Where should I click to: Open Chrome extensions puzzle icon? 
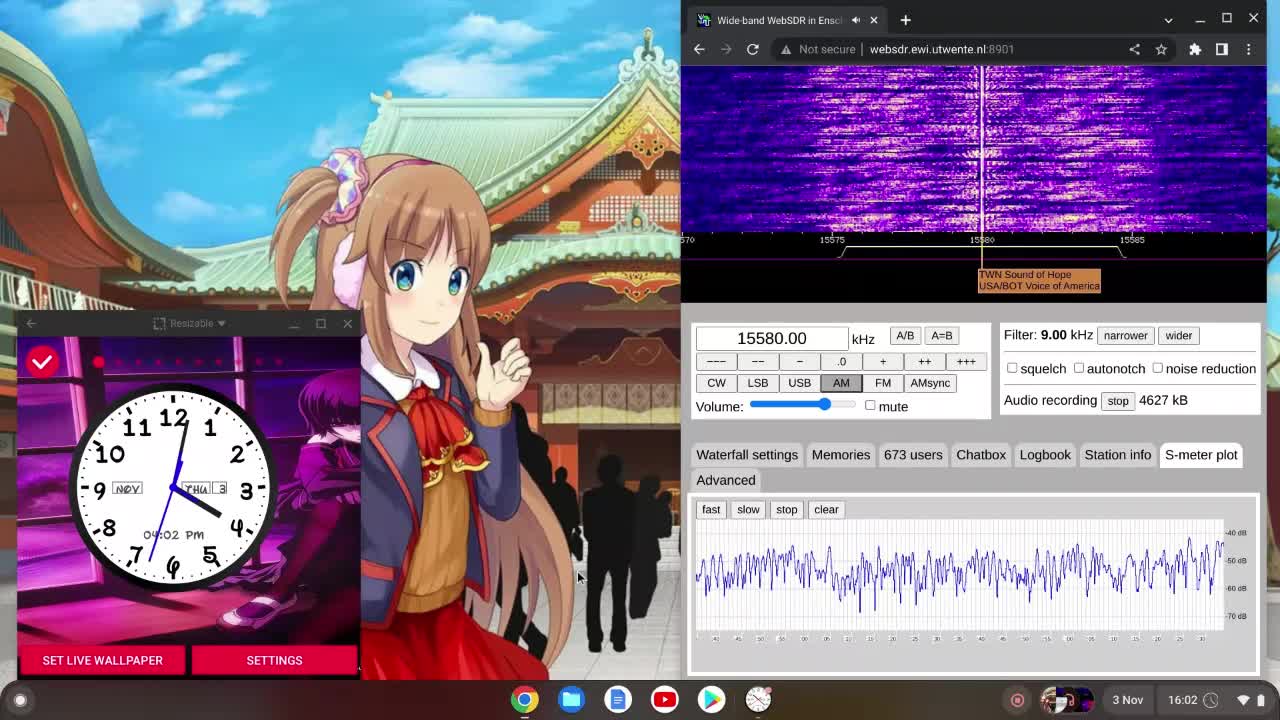1195,49
